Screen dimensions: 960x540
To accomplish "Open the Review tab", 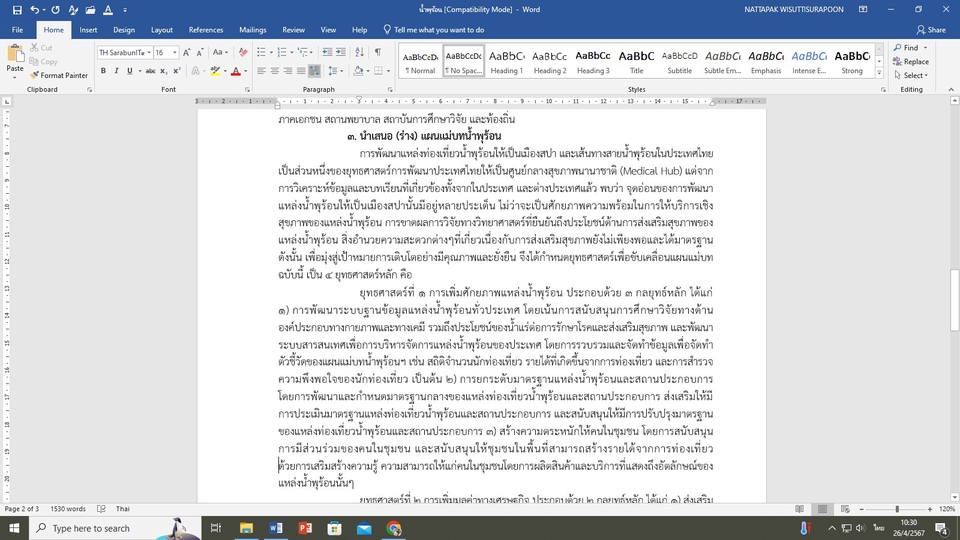I will point(293,29).
